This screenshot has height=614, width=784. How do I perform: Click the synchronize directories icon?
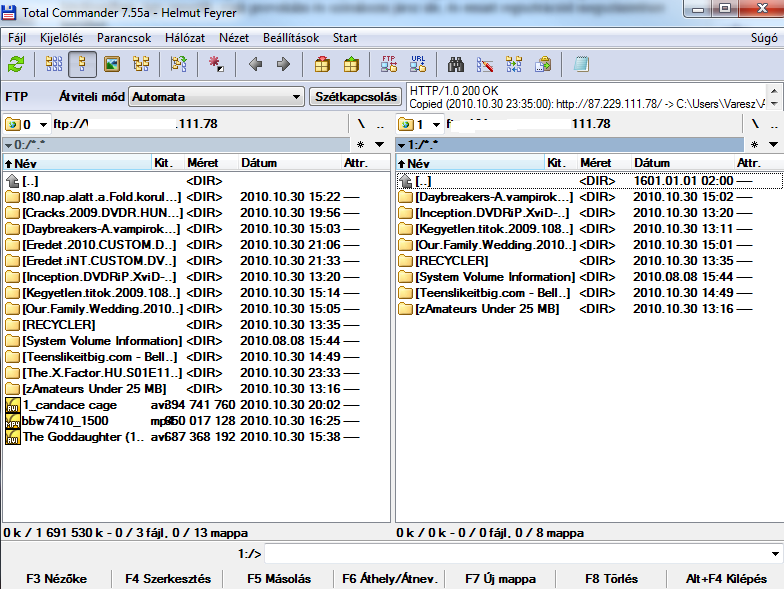(514, 64)
